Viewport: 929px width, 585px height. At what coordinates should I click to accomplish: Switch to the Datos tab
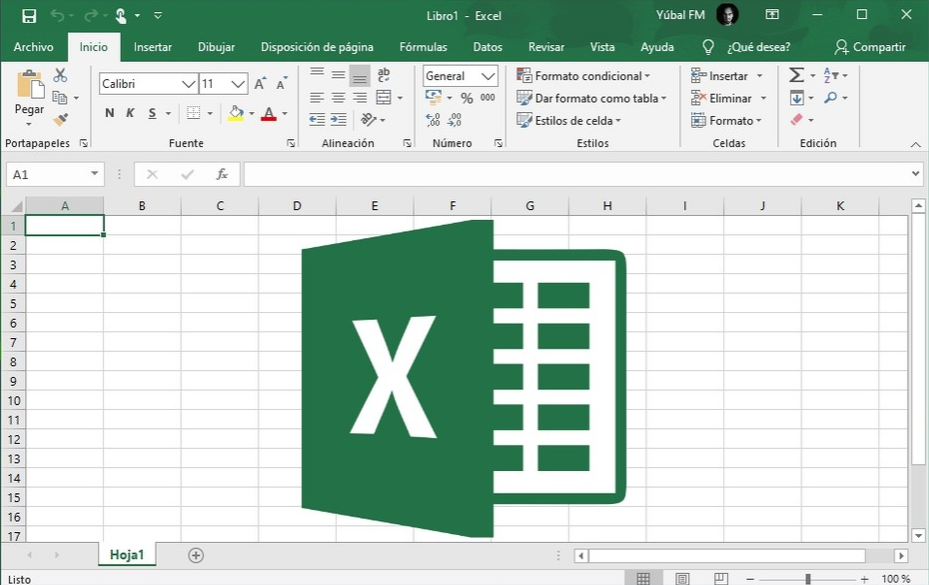[488, 47]
